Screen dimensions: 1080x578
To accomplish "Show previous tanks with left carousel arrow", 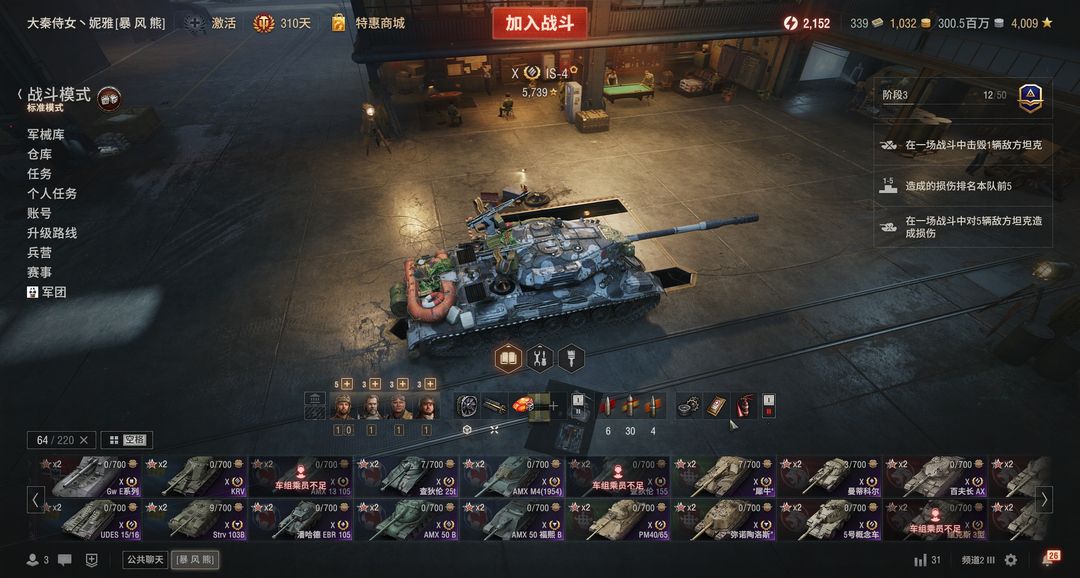I will pos(35,499).
